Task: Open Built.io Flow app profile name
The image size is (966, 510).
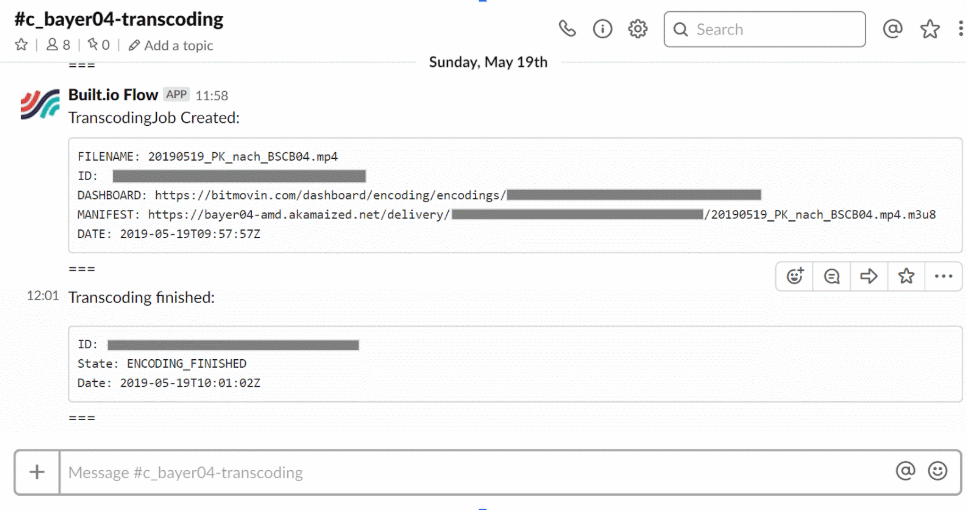Action: (113, 95)
